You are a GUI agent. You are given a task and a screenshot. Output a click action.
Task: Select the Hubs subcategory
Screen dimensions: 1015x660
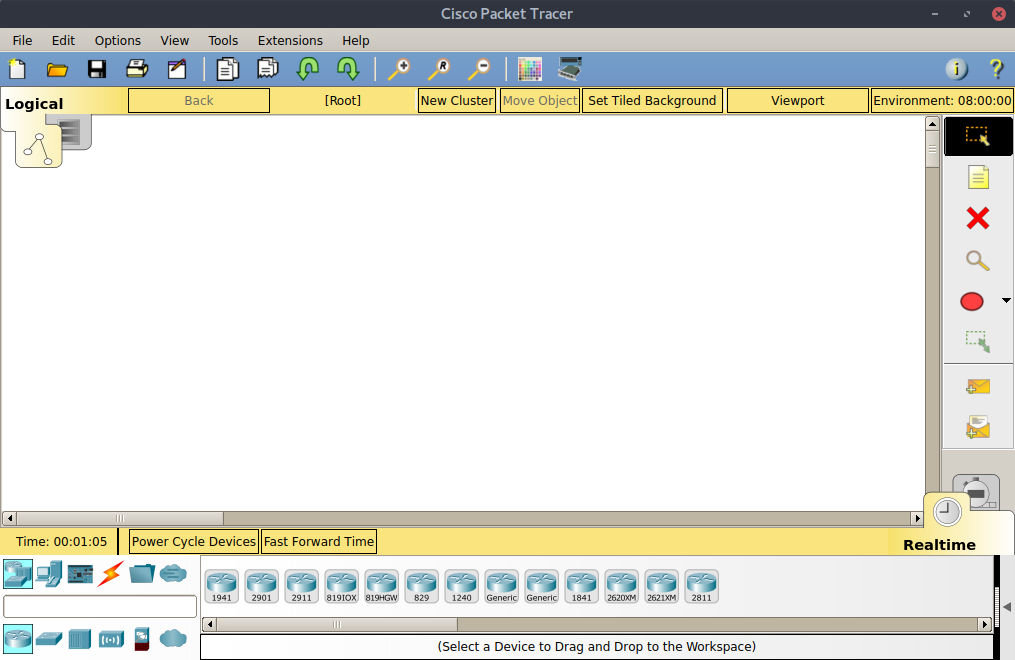click(80, 639)
